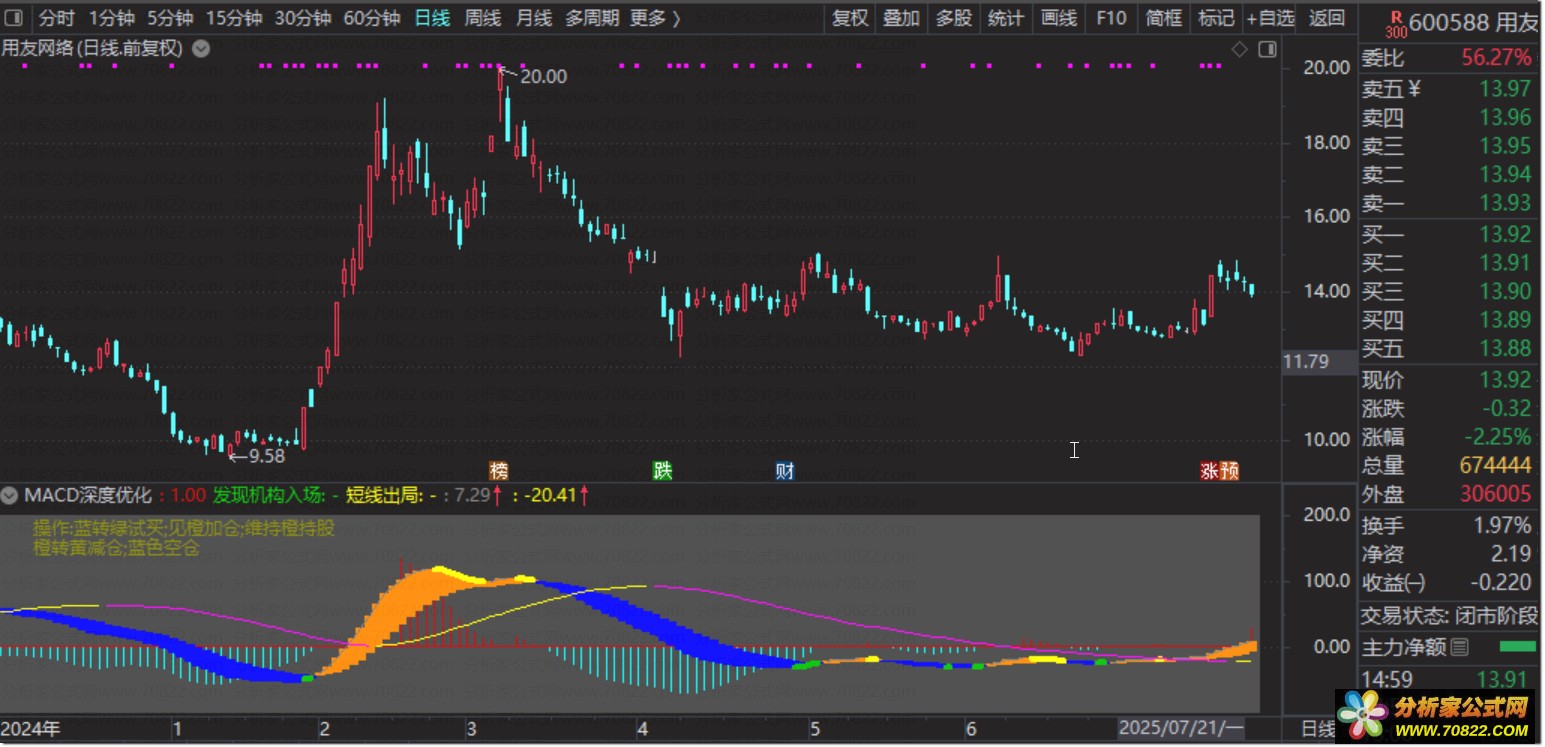Screen dimensions: 1545x747
Task: Click the 卖五 price 13.97
Action: point(1505,89)
